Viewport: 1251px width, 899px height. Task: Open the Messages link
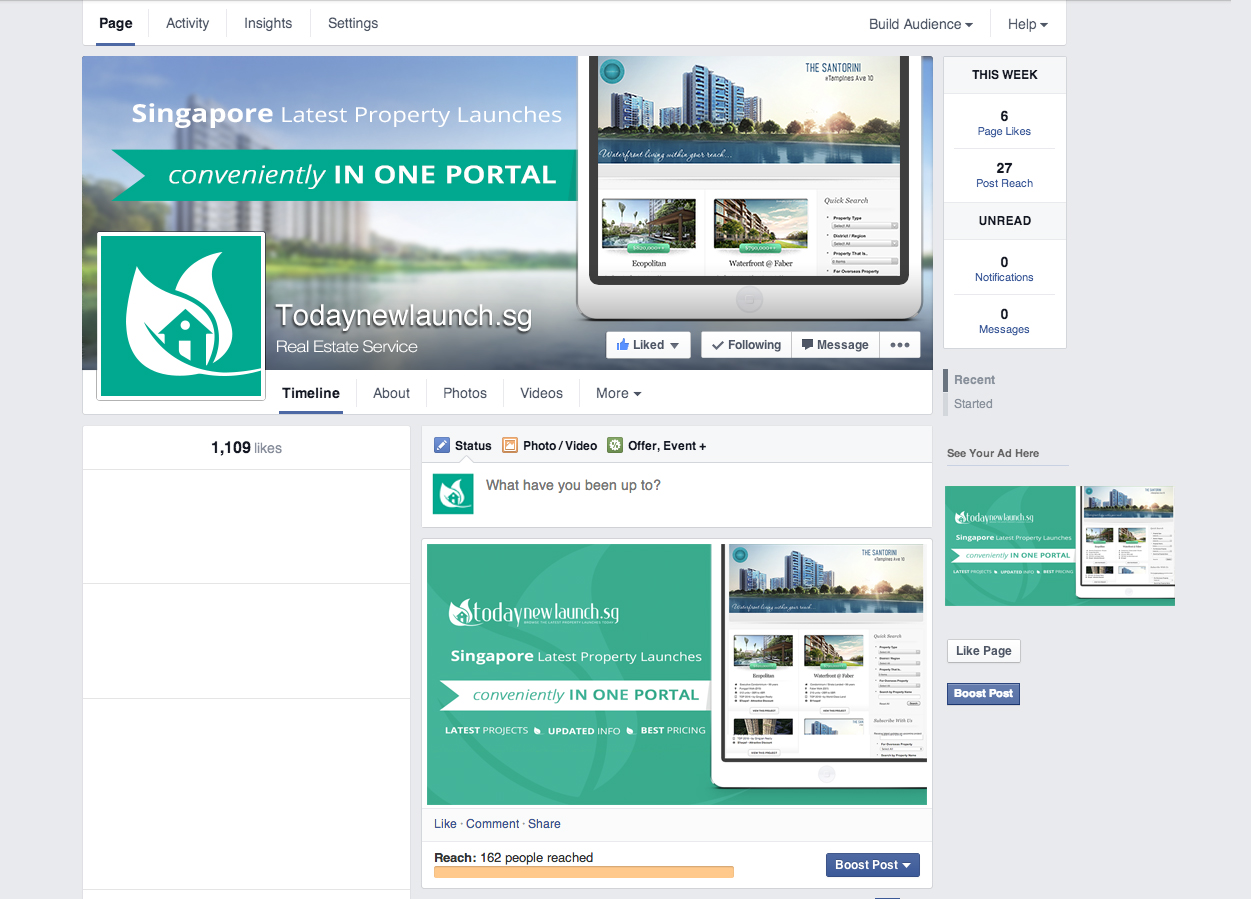1004,329
